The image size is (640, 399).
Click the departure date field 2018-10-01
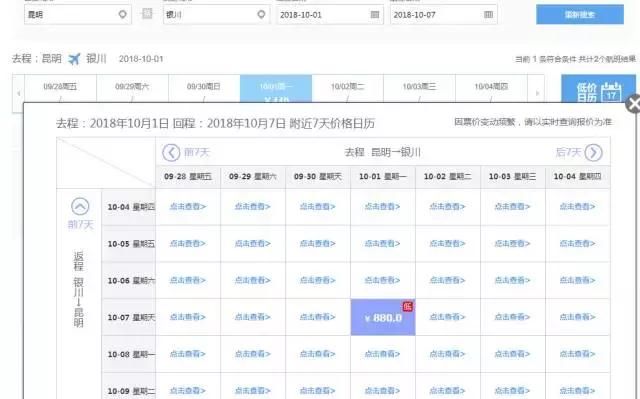[330, 15]
